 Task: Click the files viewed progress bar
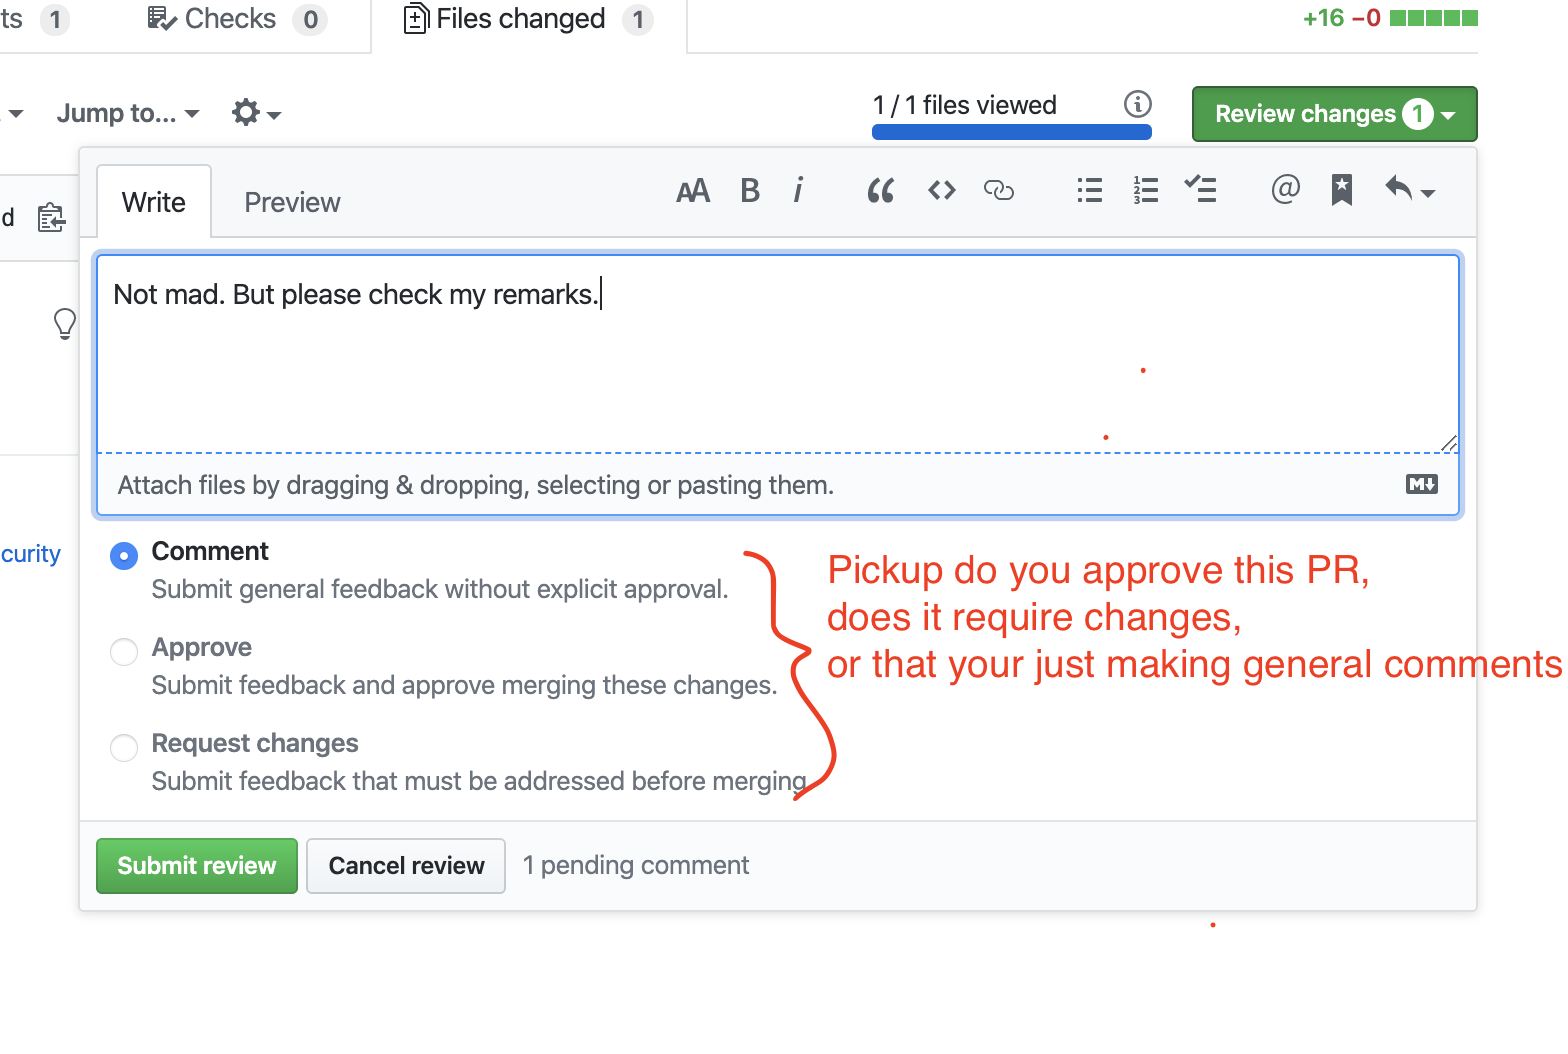point(1012,132)
